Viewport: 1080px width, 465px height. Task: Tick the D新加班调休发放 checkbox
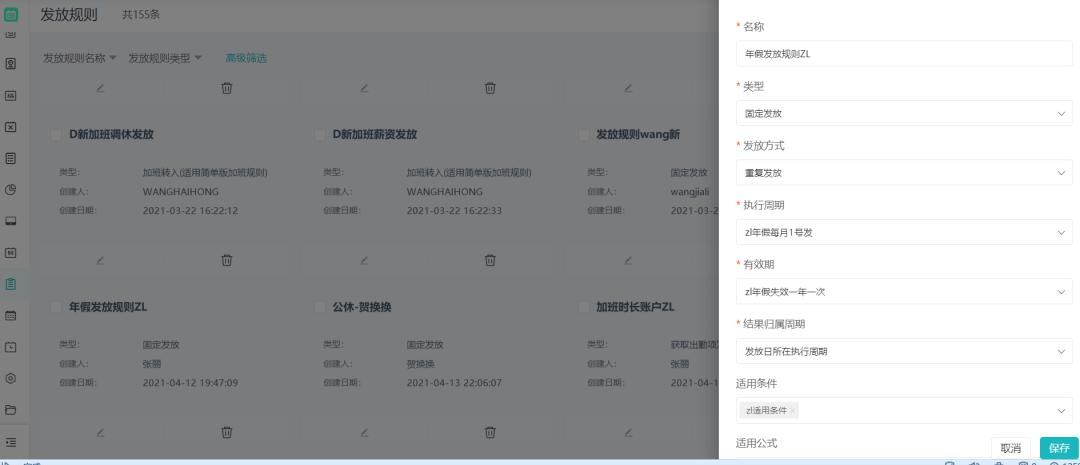pos(56,135)
